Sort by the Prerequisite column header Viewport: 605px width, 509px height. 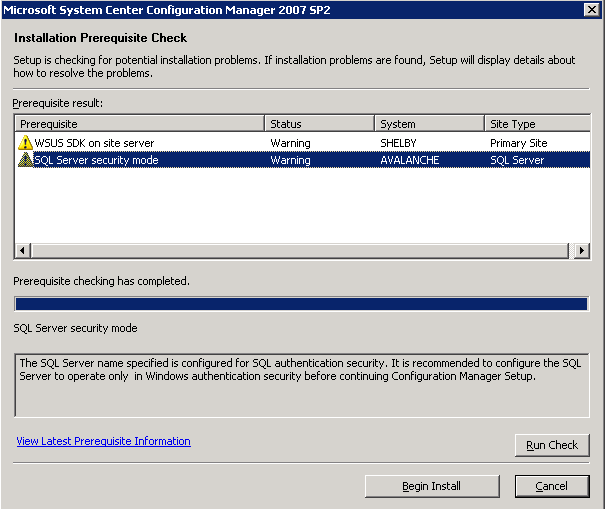click(x=140, y=124)
